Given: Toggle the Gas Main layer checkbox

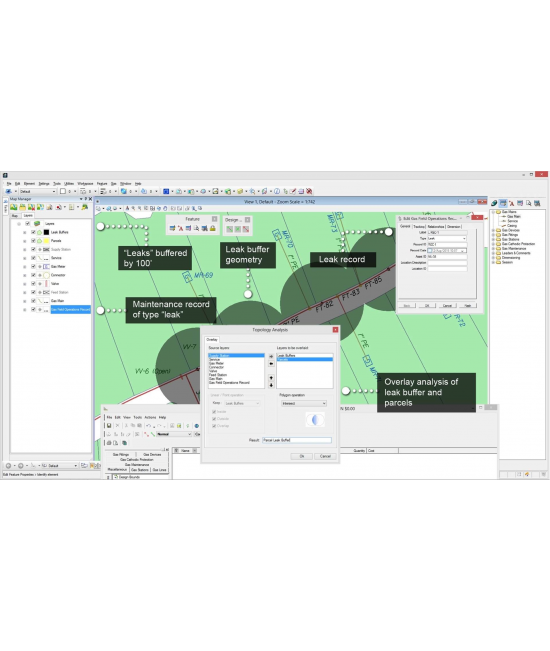Looking at the screenshot, I should [33, 301].
